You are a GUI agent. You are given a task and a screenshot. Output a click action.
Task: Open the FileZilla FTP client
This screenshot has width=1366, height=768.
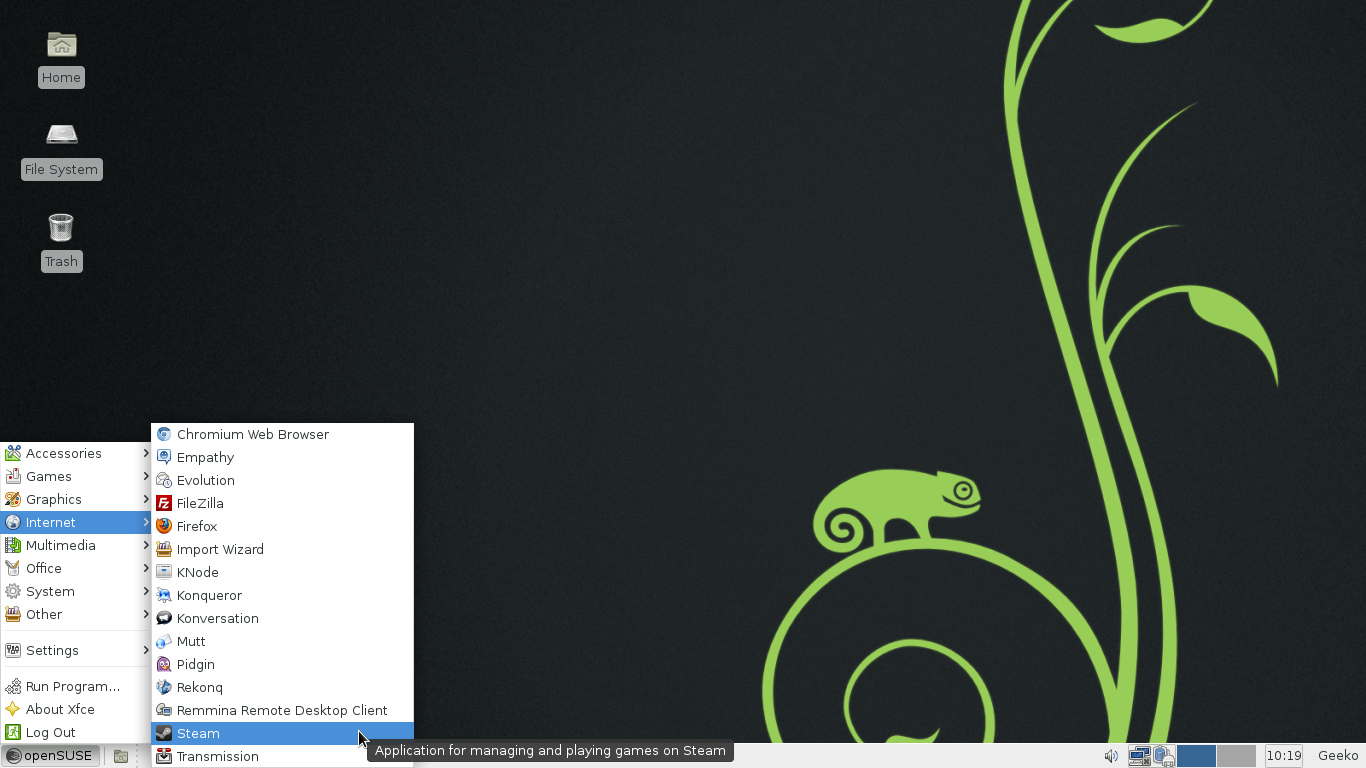click(199, 503)
